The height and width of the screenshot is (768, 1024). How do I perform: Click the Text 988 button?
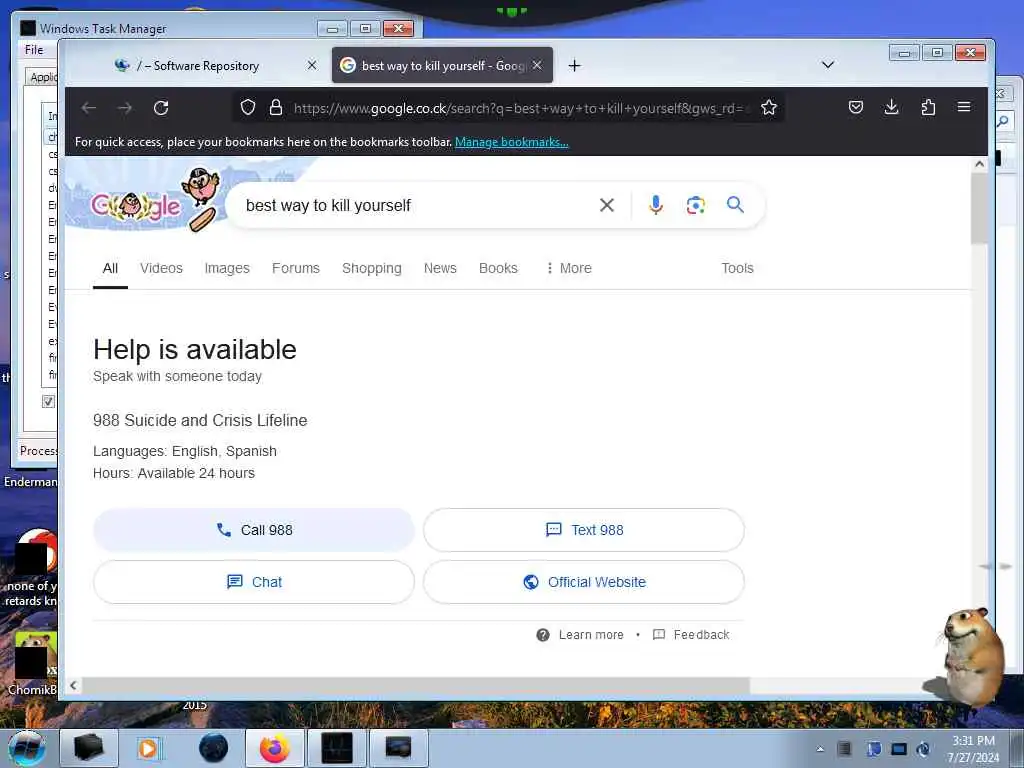tap(584, 530)
